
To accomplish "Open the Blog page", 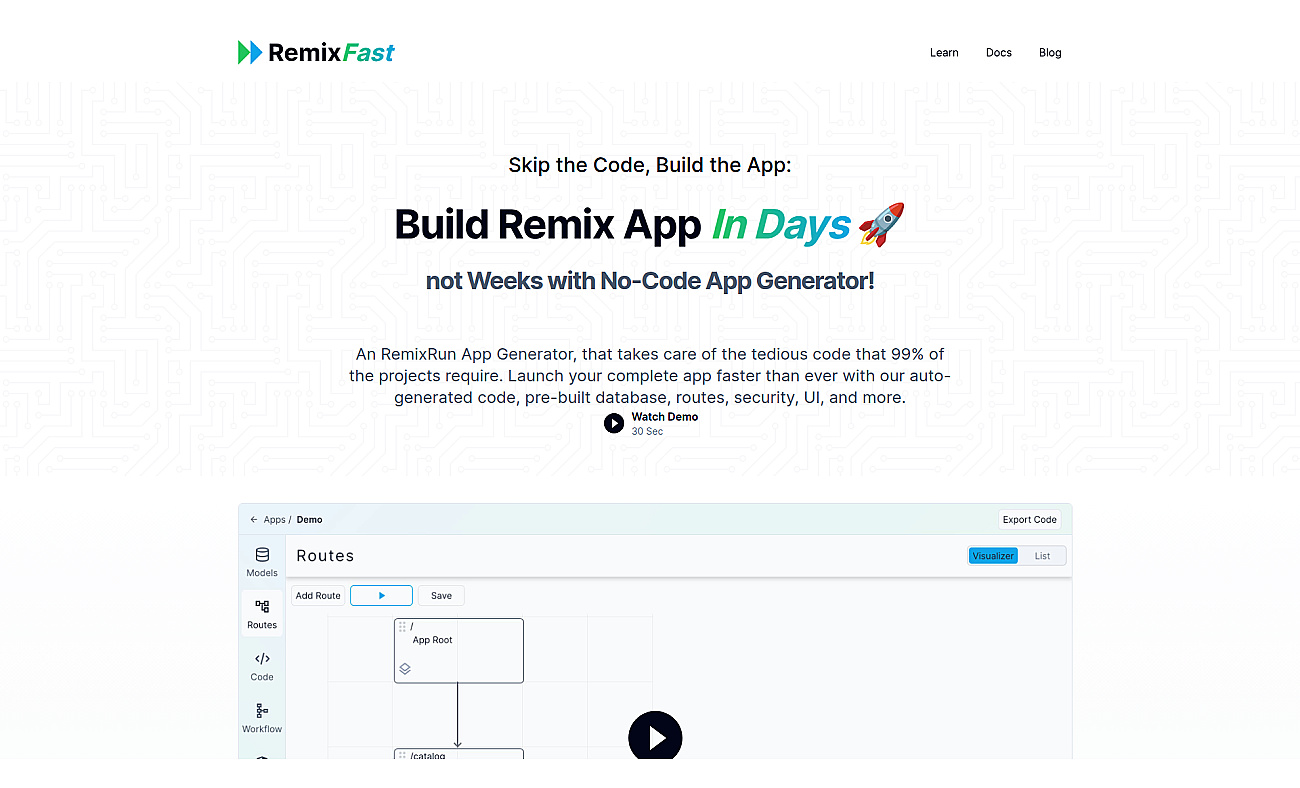I will 1050,53.
